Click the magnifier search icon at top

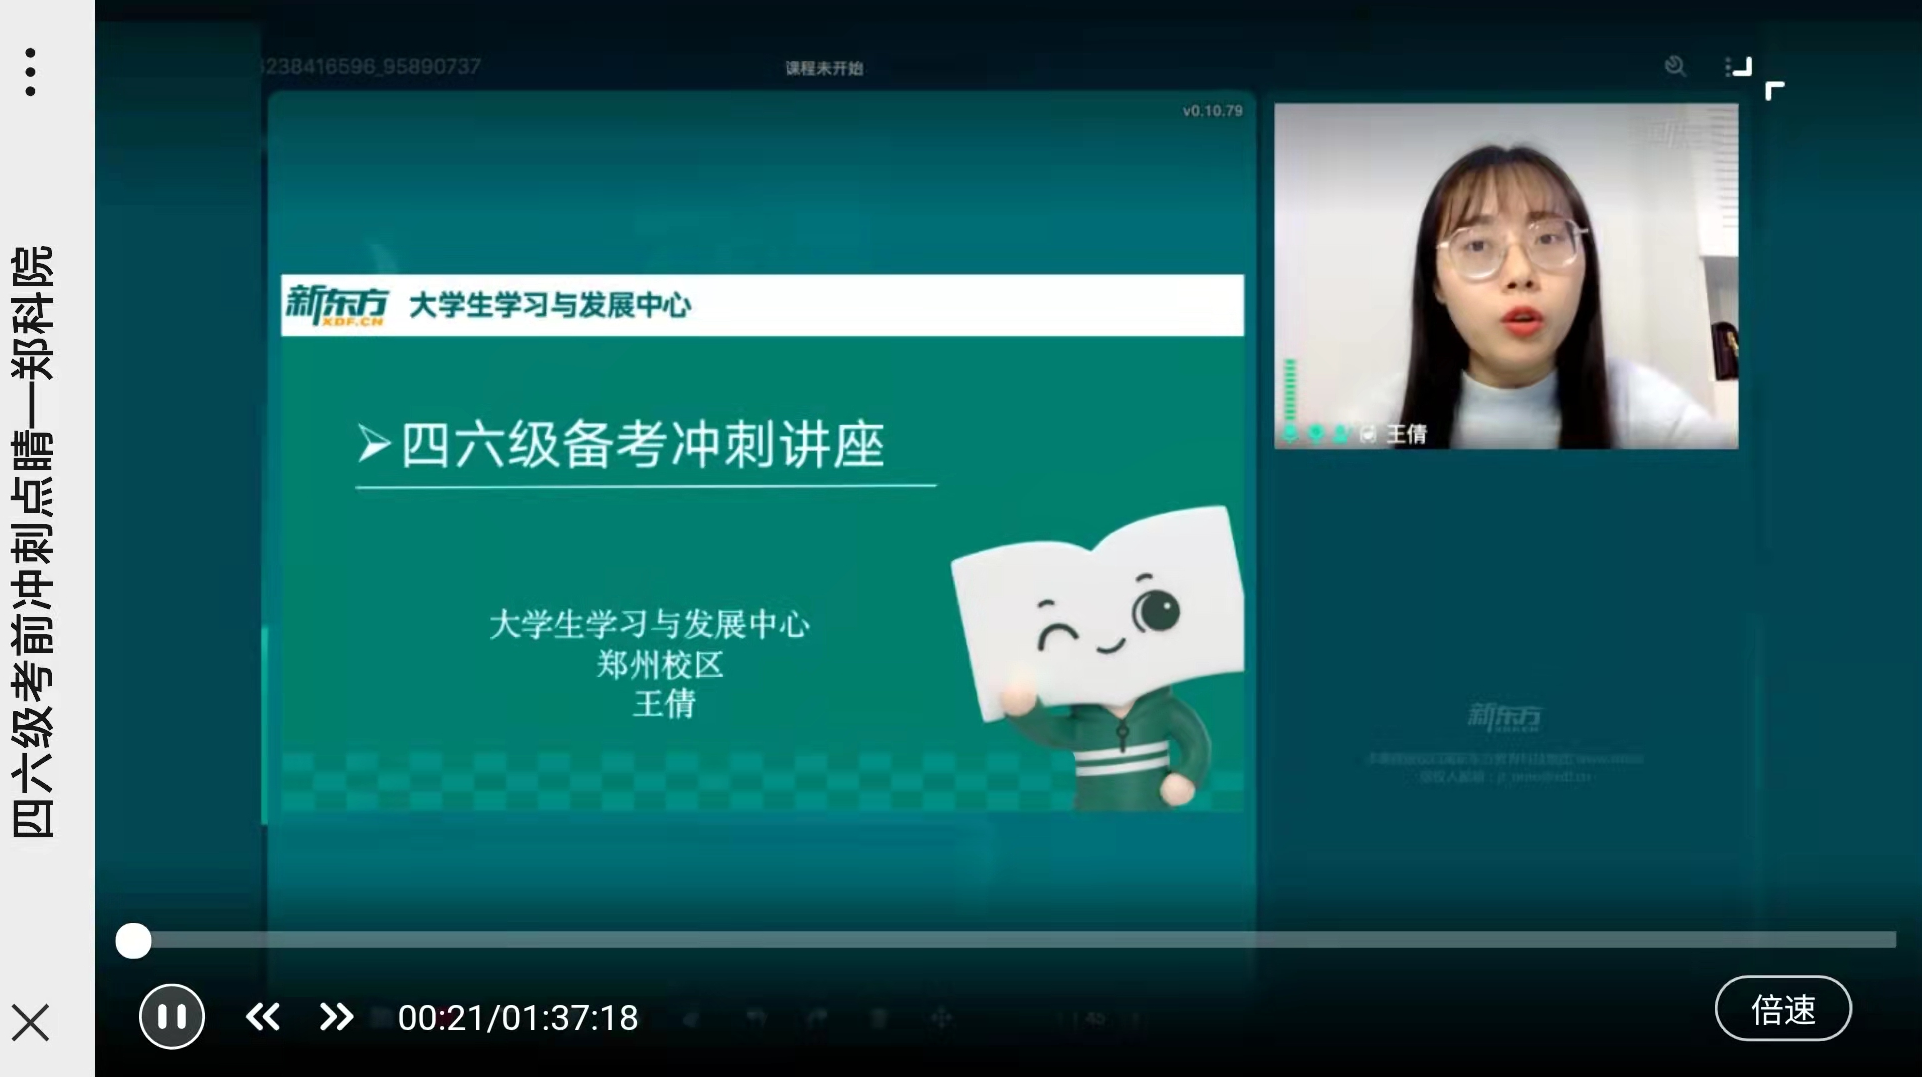[1675, 66]
